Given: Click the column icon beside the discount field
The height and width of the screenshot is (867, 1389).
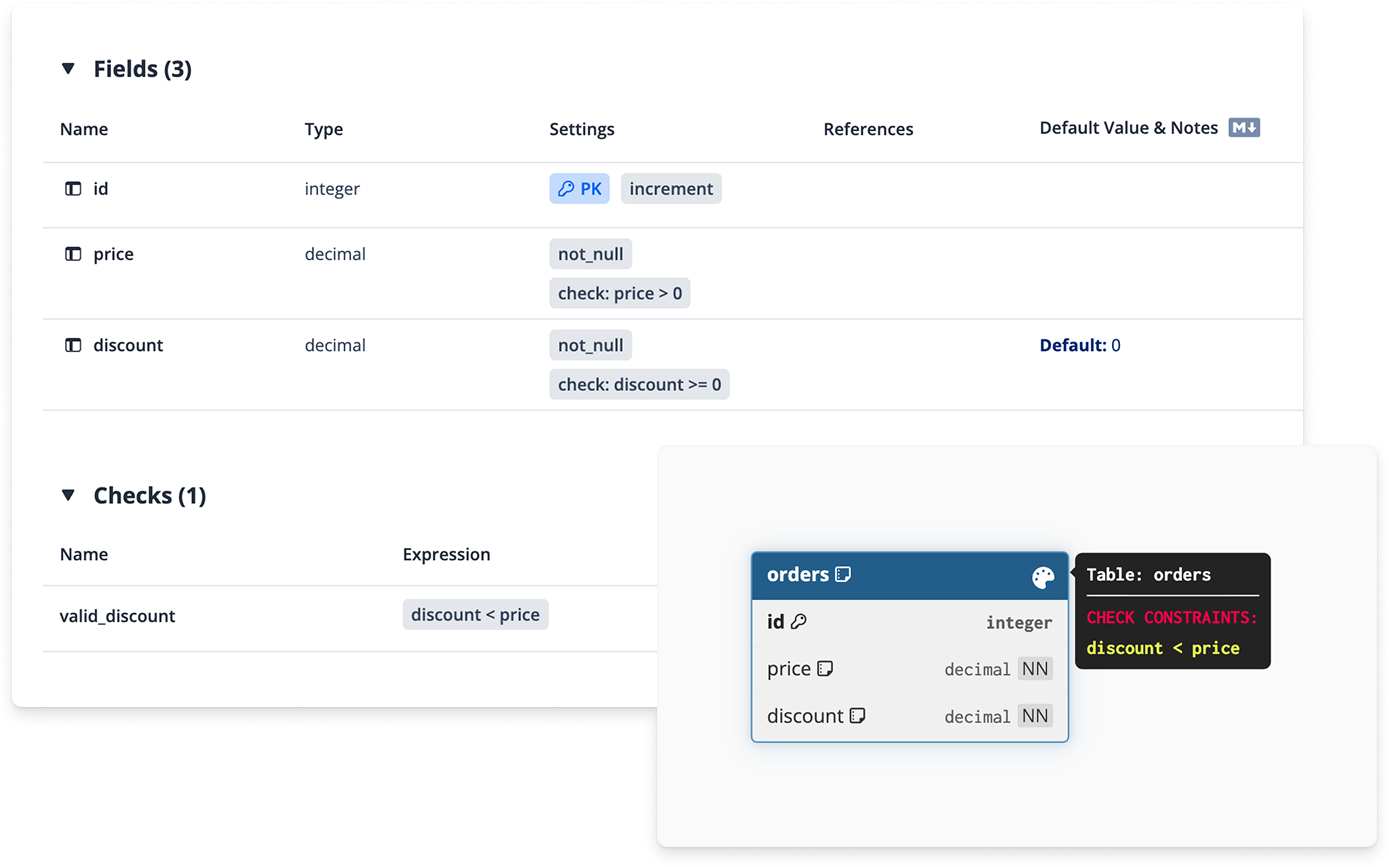Looking at the screenshot, I should point(73,344).
